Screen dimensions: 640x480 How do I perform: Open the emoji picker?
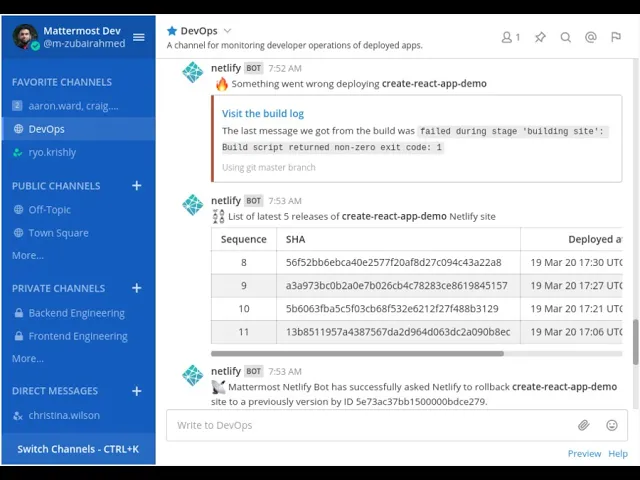coord(611,425)
